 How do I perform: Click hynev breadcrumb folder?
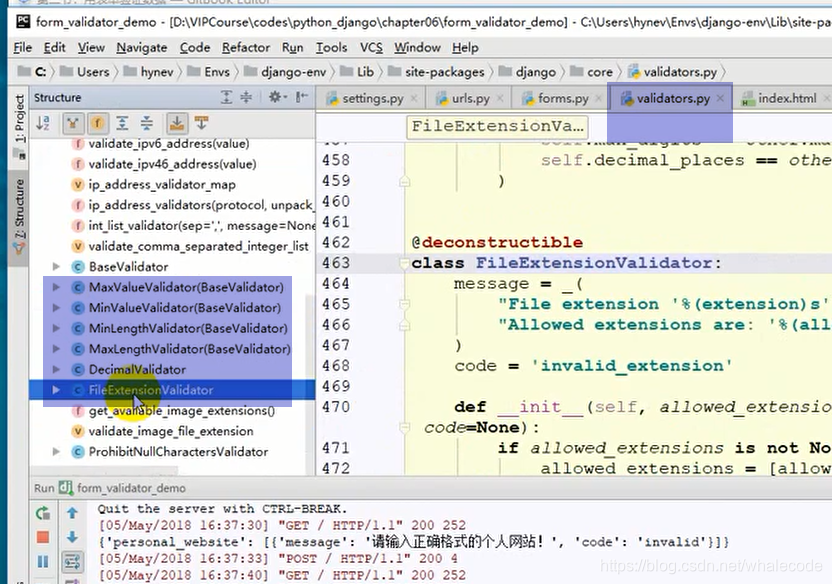point(149,72)
